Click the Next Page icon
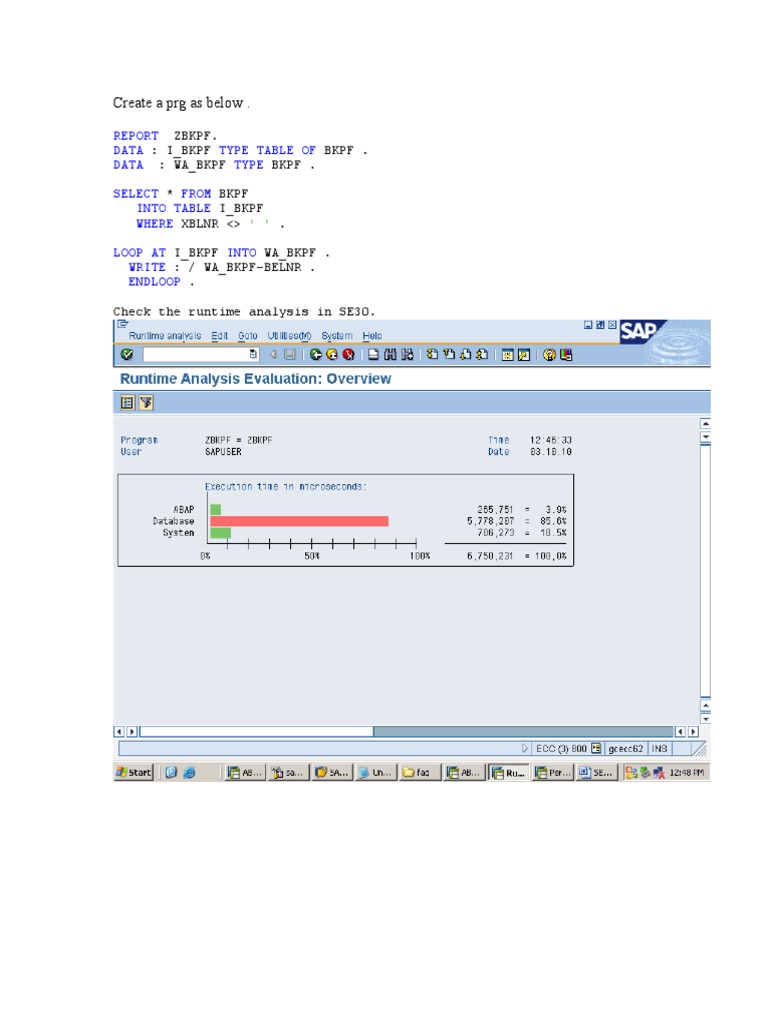This screenshot has height=1024, width=768. 465,354
